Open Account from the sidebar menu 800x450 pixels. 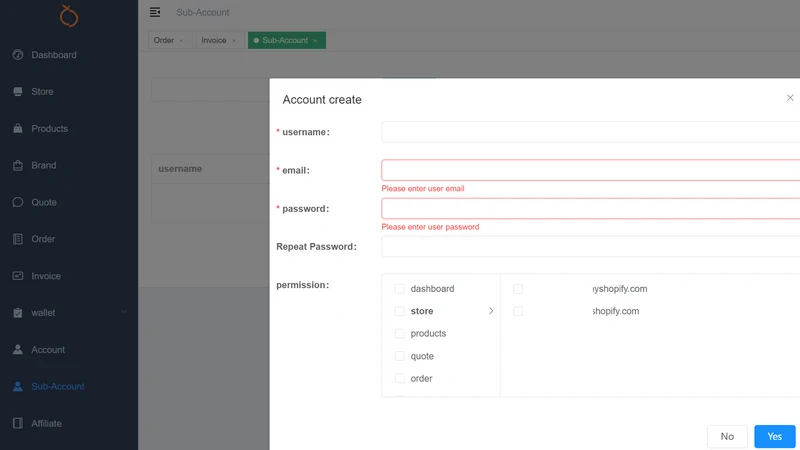[x=48, y=349]
